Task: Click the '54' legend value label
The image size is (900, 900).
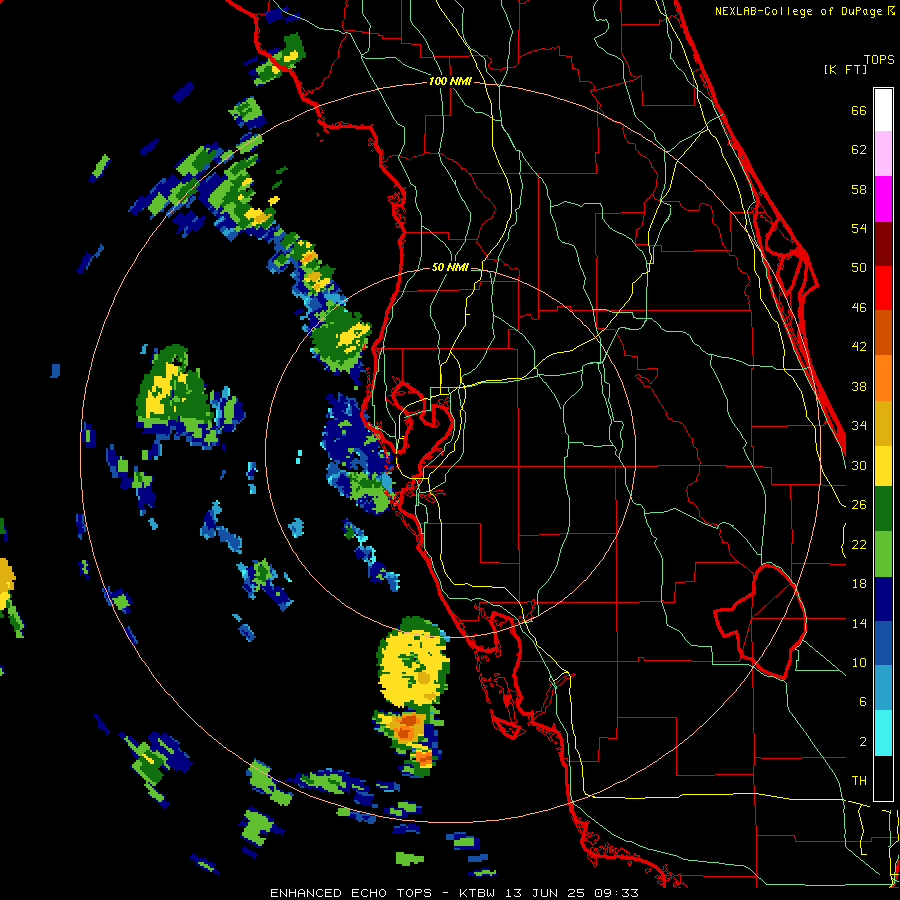Action: point(859,228)
